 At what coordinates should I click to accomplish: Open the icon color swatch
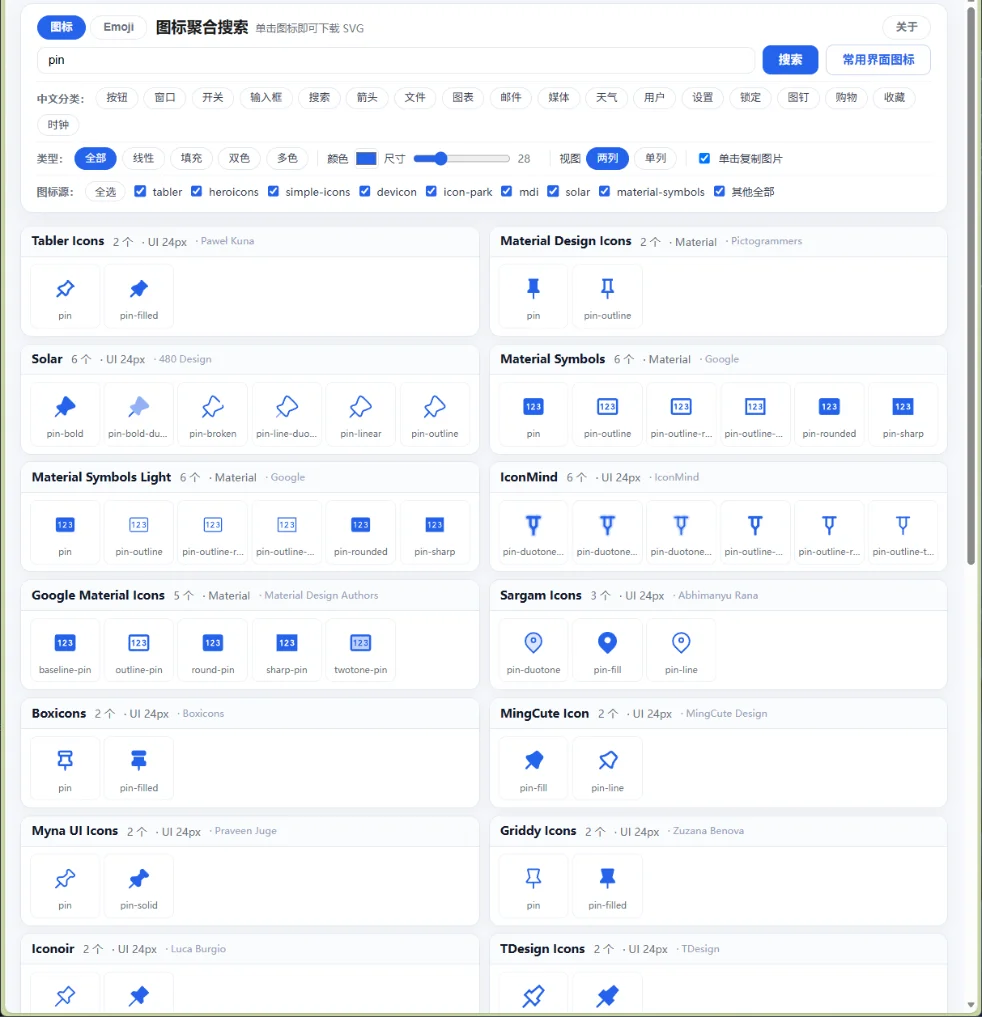click(x=366, y=158)
